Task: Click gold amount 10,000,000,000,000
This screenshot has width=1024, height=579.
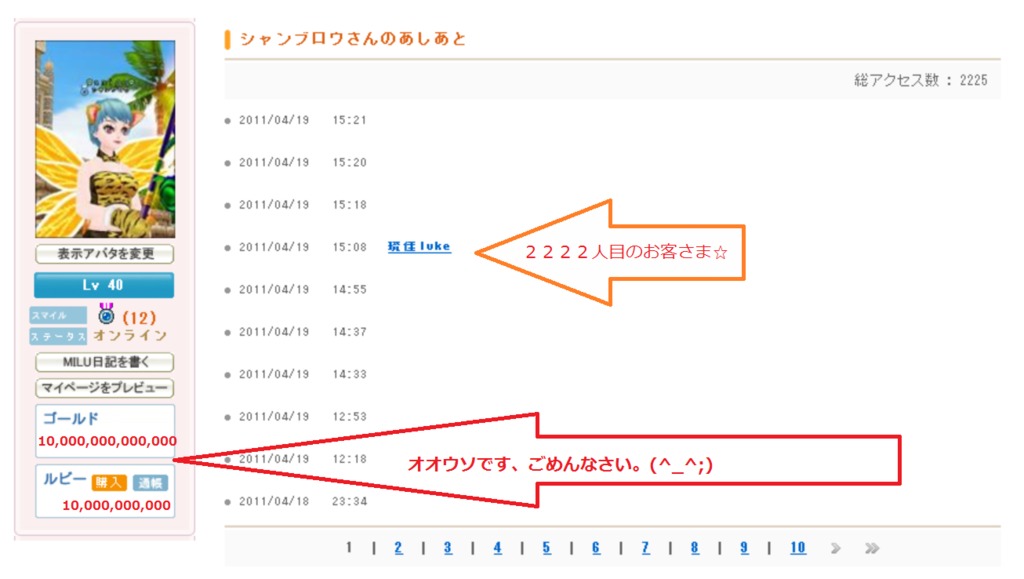Action: point(107,441)
